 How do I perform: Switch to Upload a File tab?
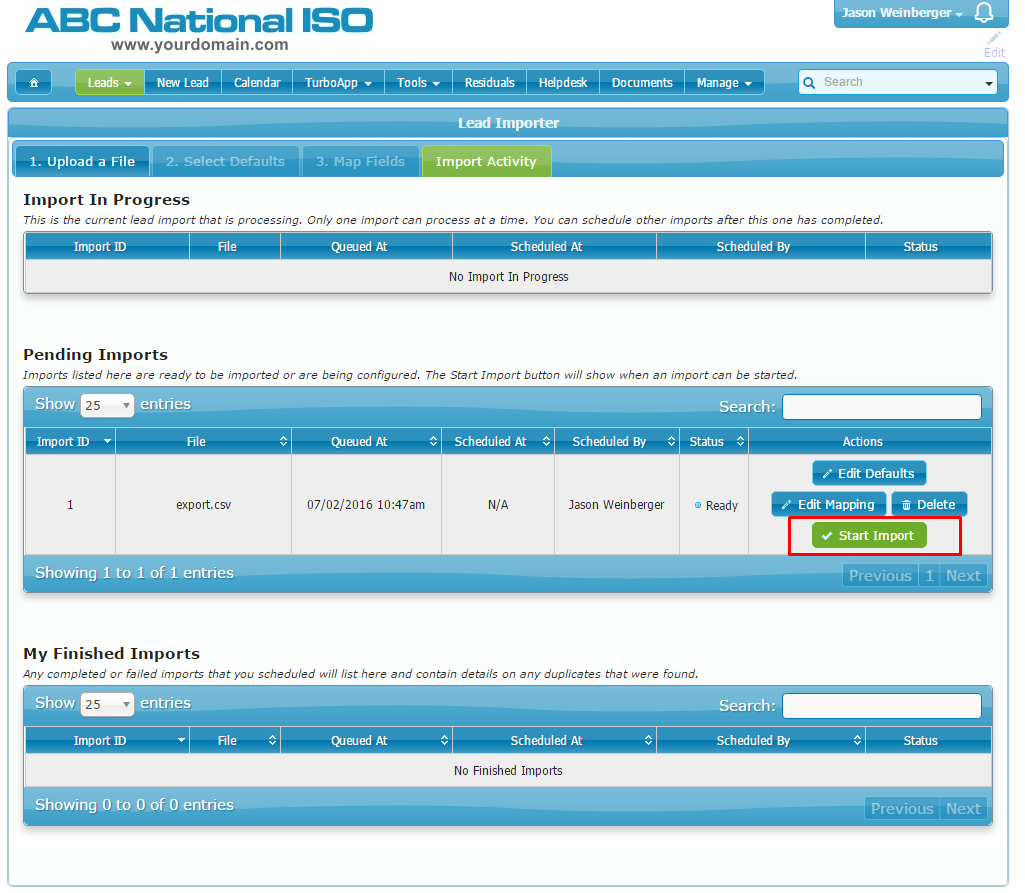pyautogui.click(x=82, y=161)
